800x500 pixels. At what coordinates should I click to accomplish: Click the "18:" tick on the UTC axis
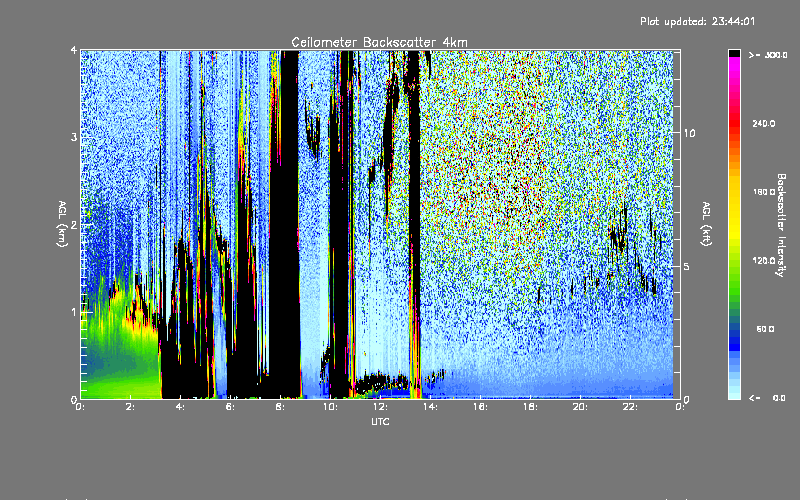pos(530,407)
